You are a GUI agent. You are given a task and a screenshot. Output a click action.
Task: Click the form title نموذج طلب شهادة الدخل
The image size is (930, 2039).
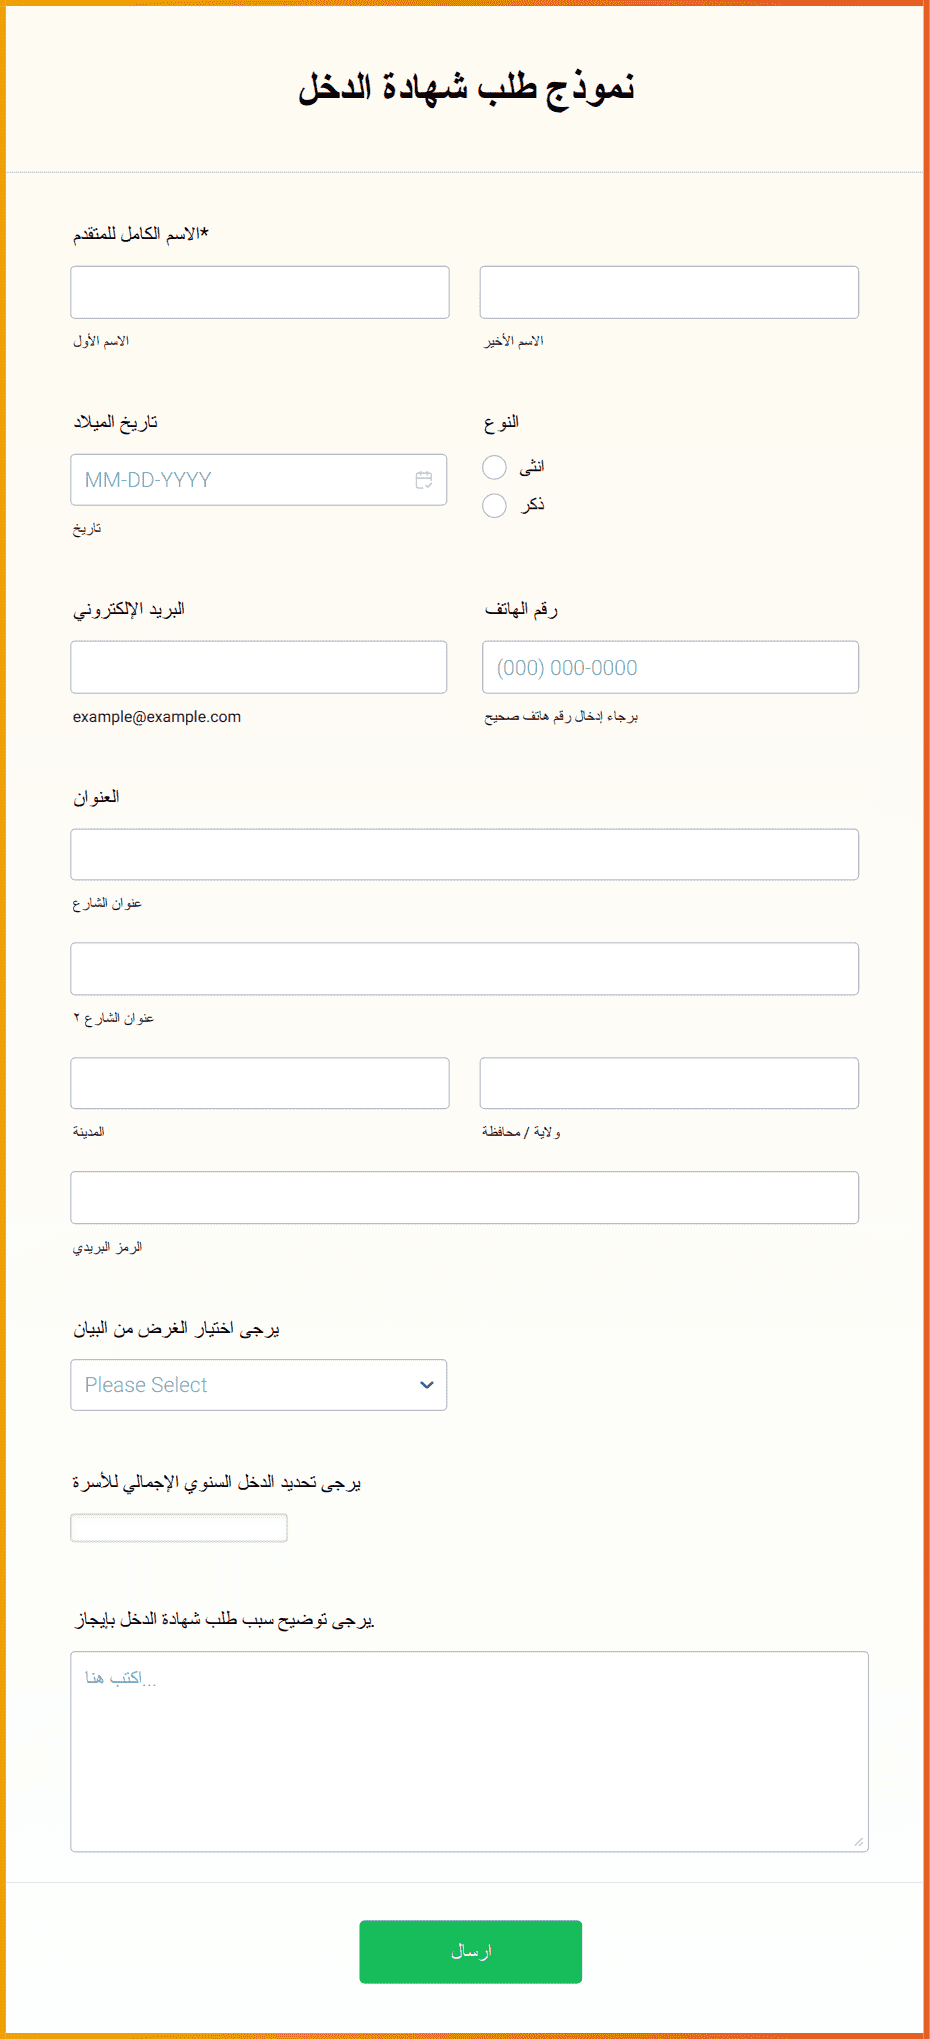[x=466, y=87]
